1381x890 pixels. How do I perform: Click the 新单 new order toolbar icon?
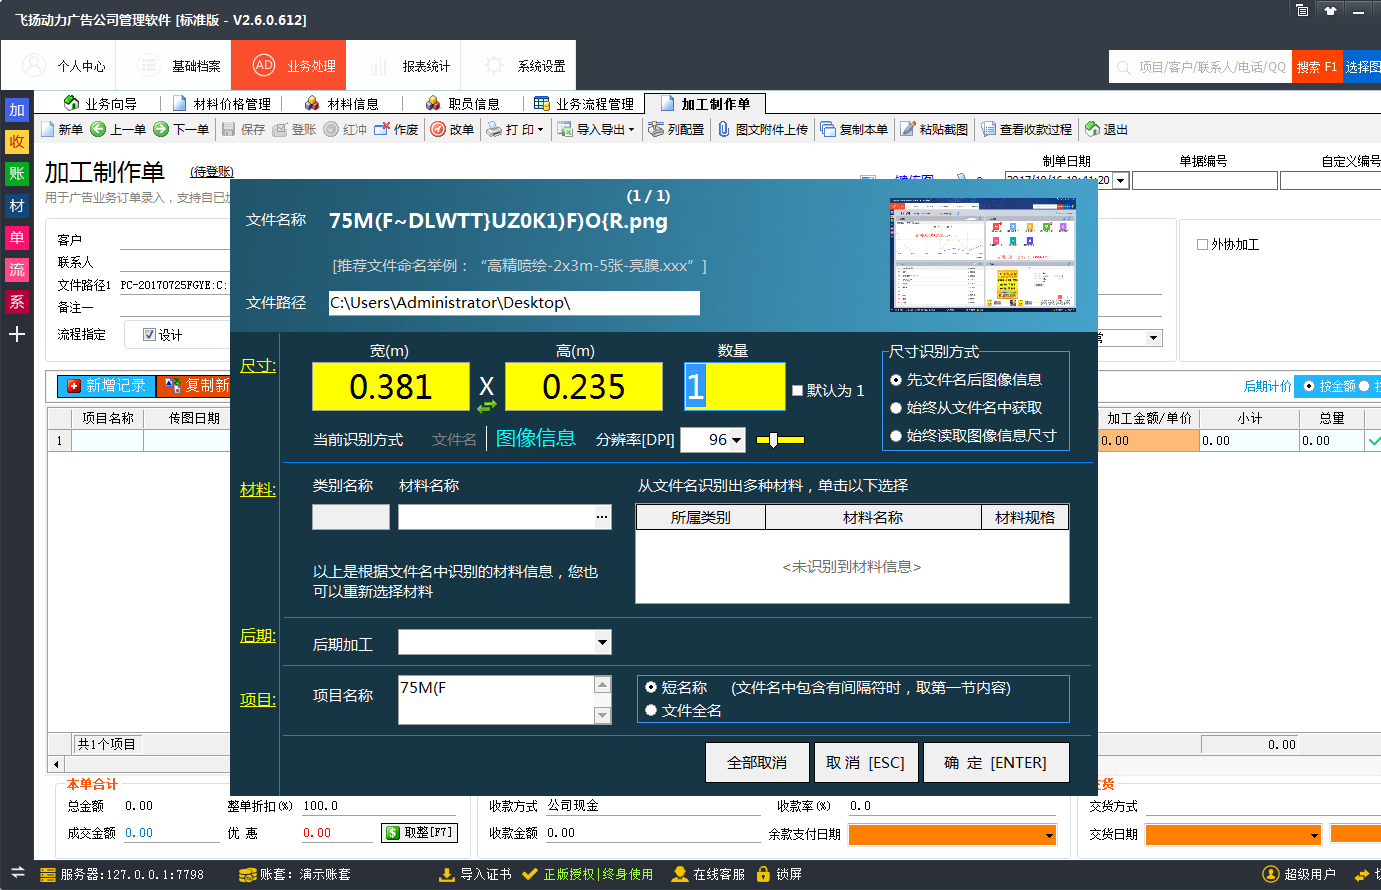click(x=48, y=130)
